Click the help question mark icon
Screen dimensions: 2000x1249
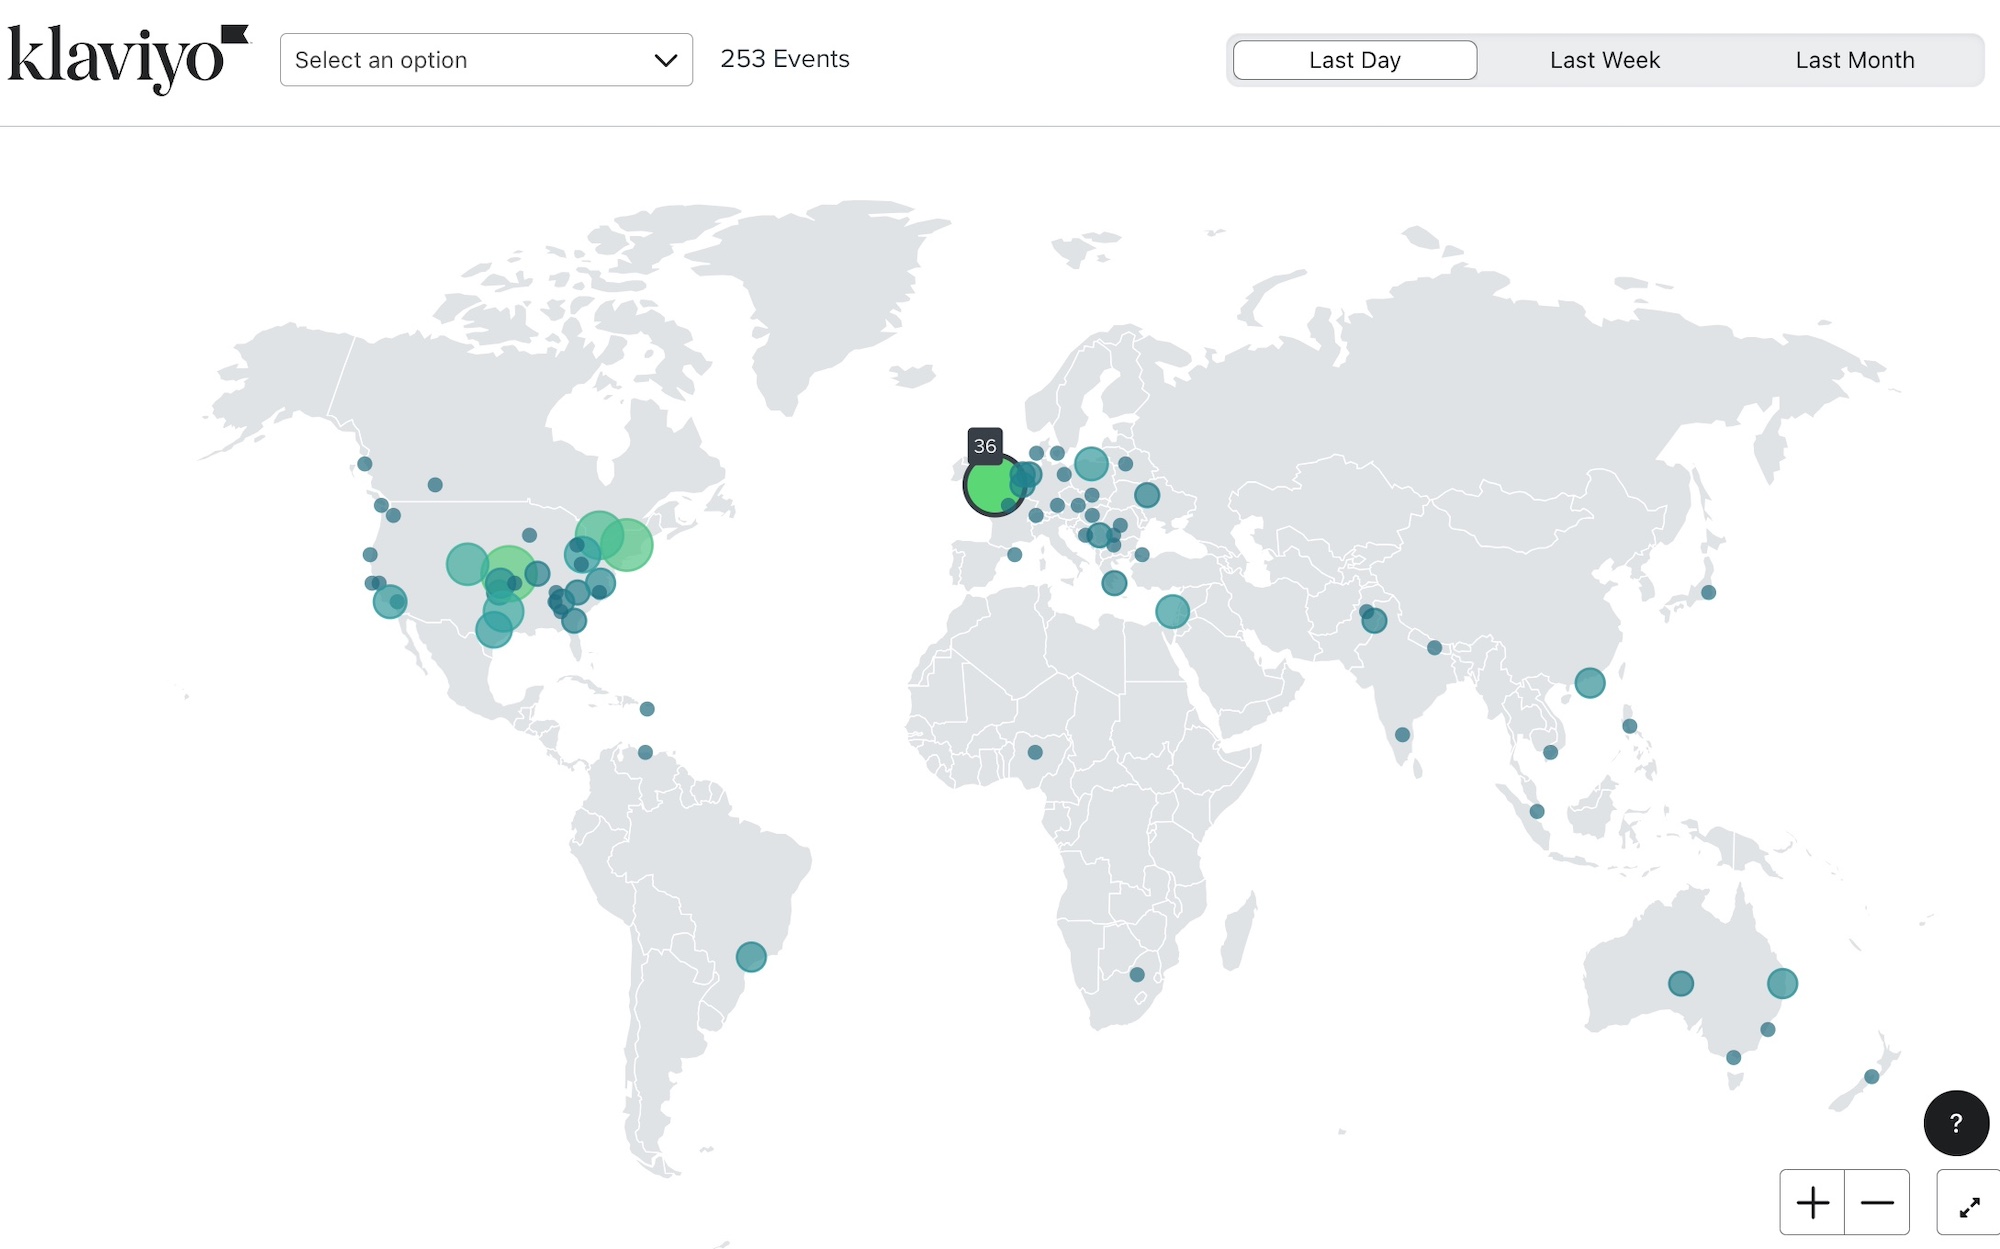coord(1954,1122)
